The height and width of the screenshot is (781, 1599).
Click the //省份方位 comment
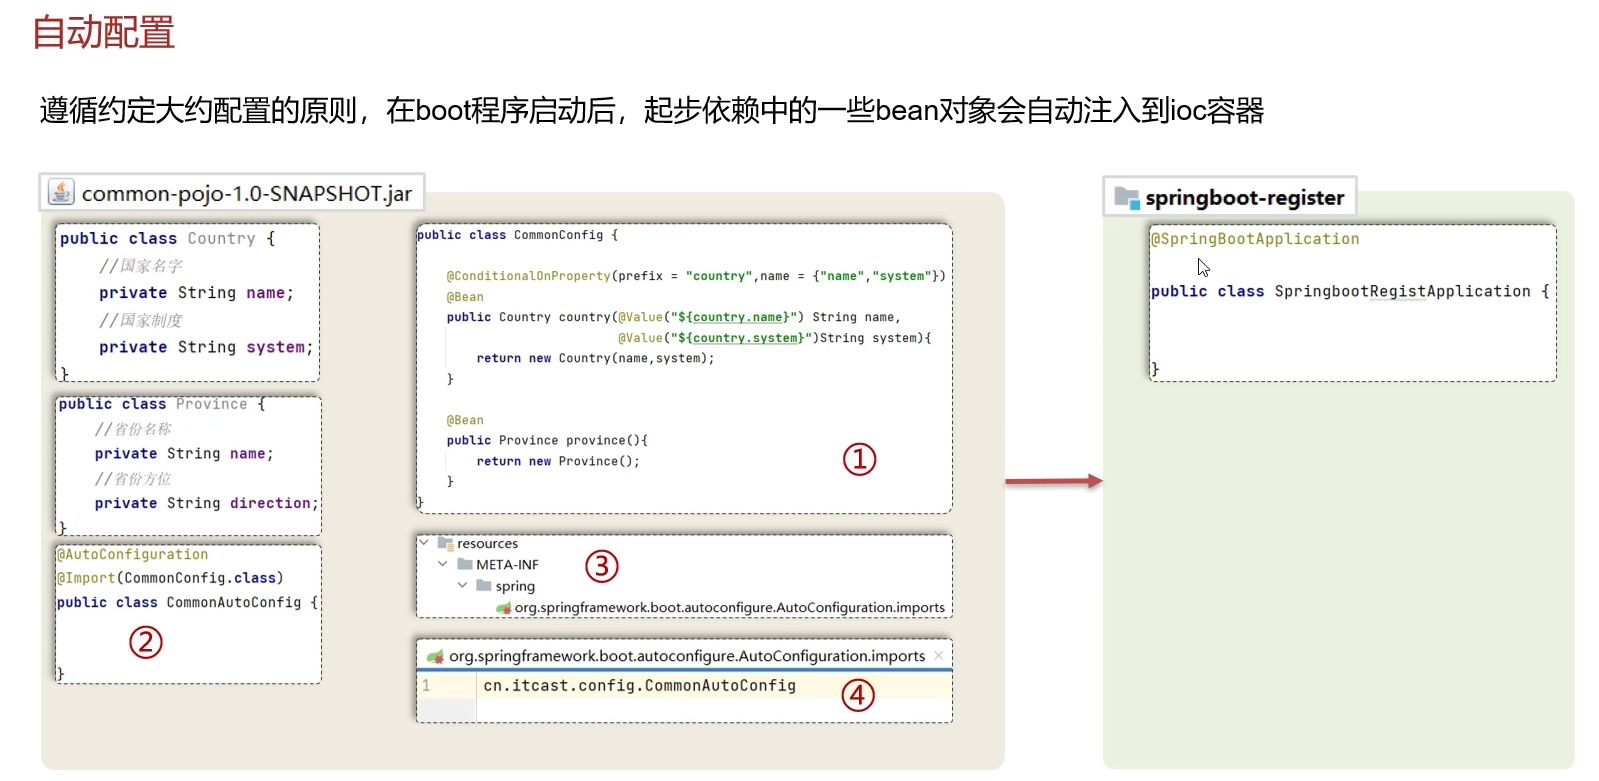click(x=133, y=478)
